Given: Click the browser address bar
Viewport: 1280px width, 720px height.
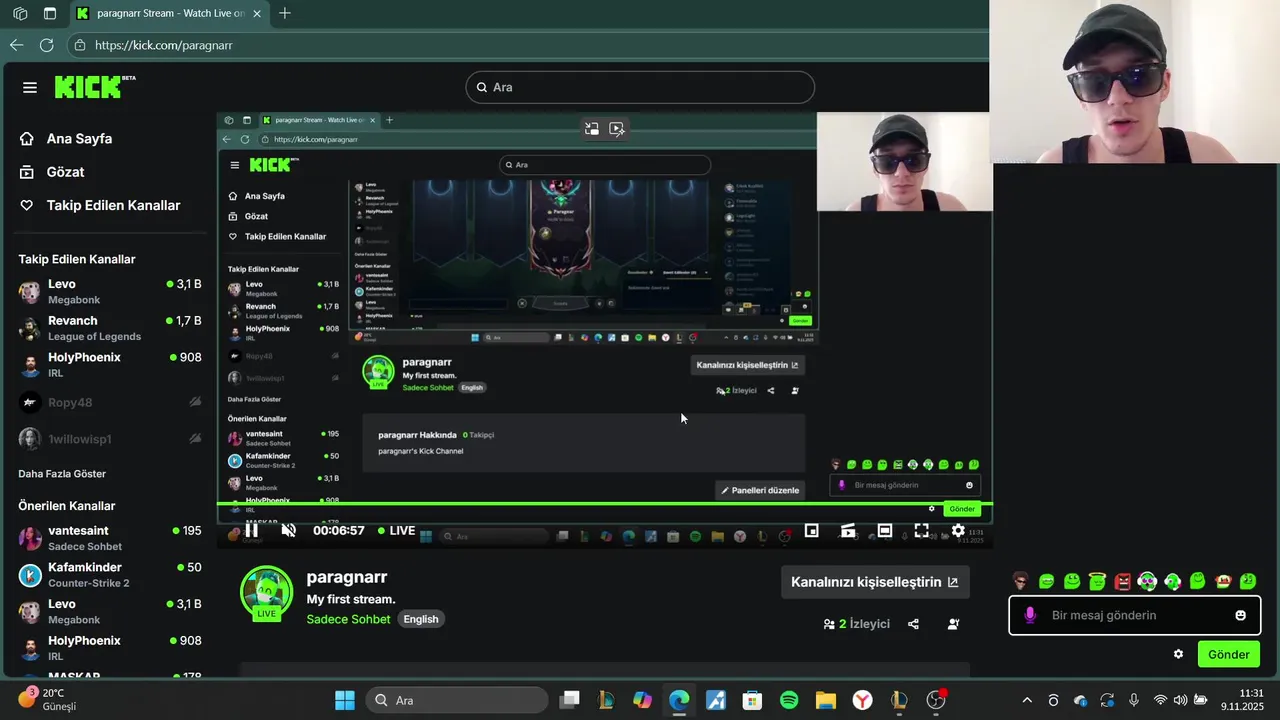Looking at the screenshot, I should point(530,45).
